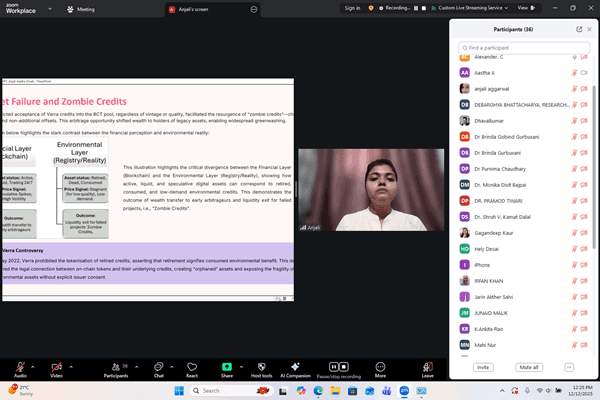Open the Zoom icon in the taskbar

click(404, 391)
